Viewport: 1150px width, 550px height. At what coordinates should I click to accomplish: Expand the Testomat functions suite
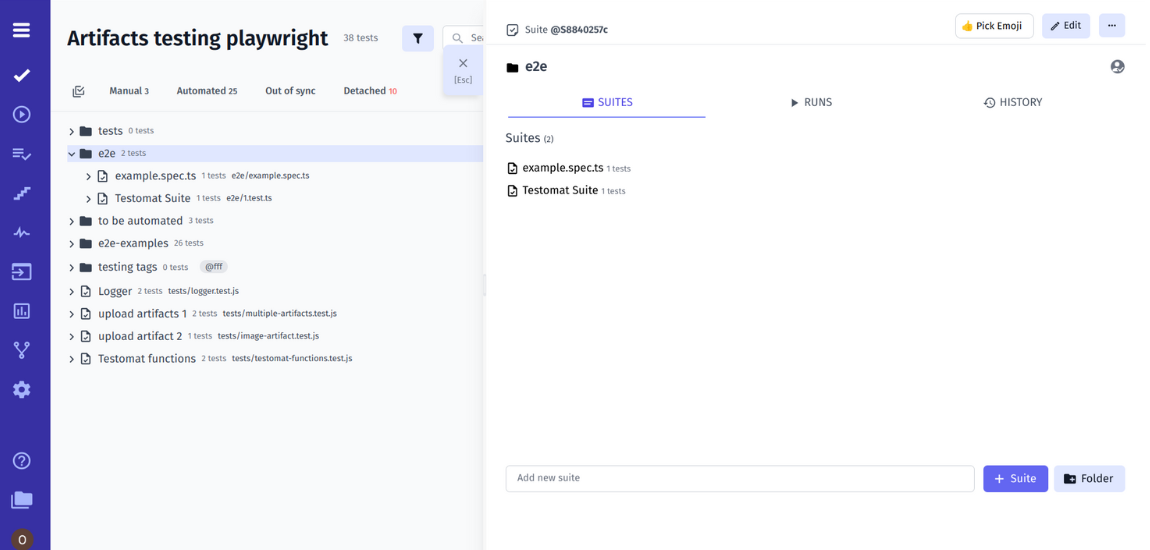point(72,359)
